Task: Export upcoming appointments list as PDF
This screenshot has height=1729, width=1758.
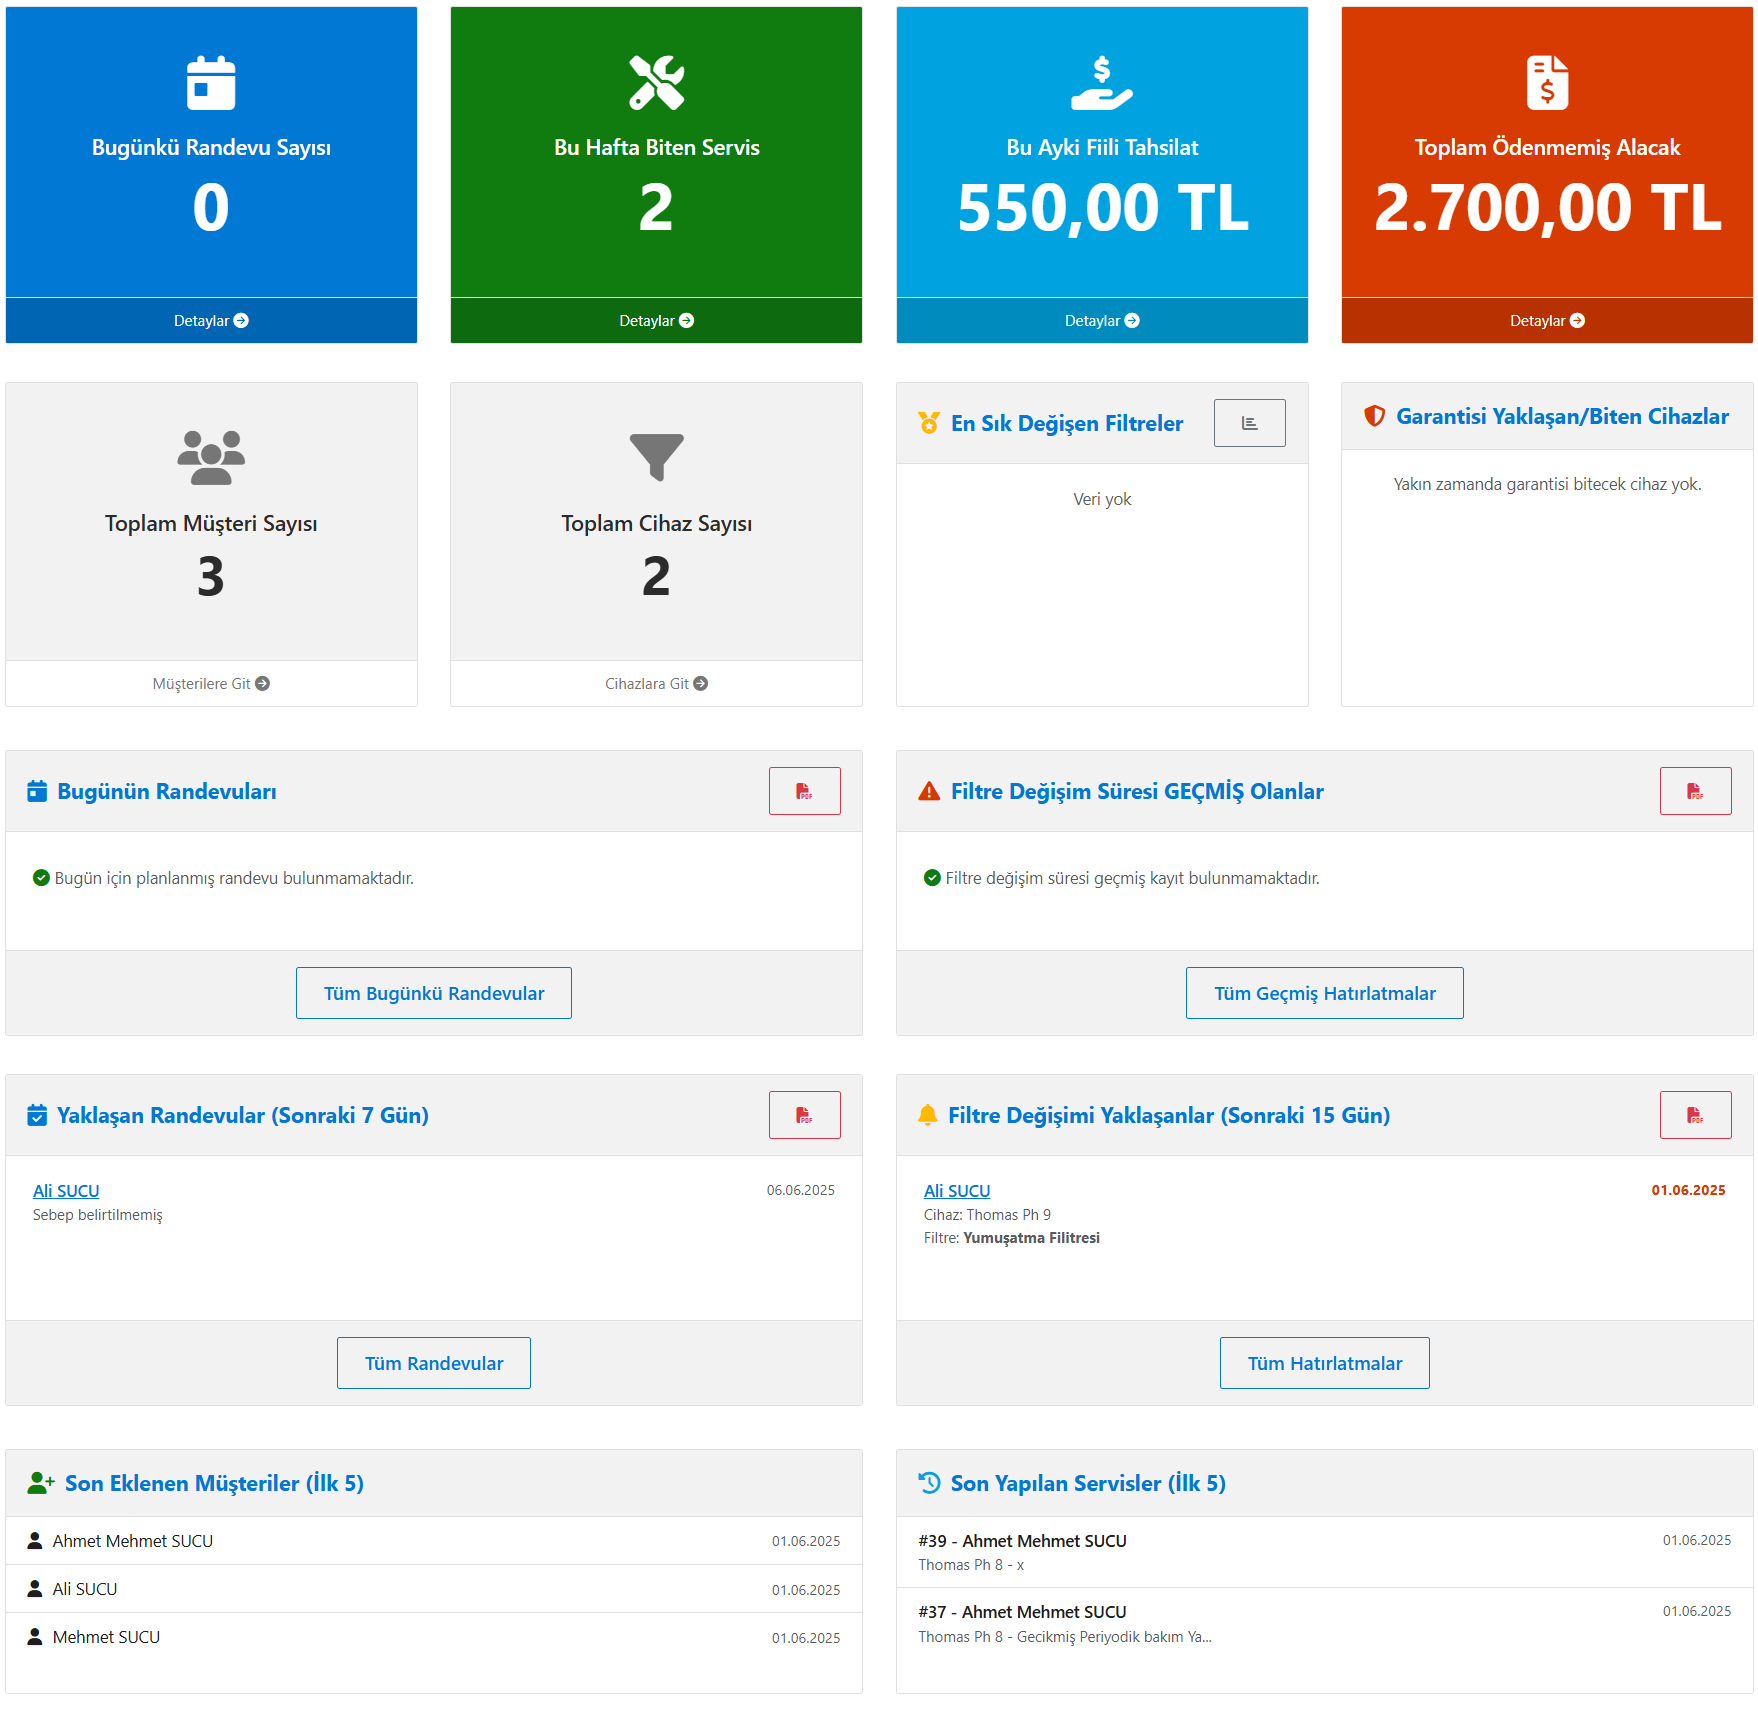Action: point(804,1115)
